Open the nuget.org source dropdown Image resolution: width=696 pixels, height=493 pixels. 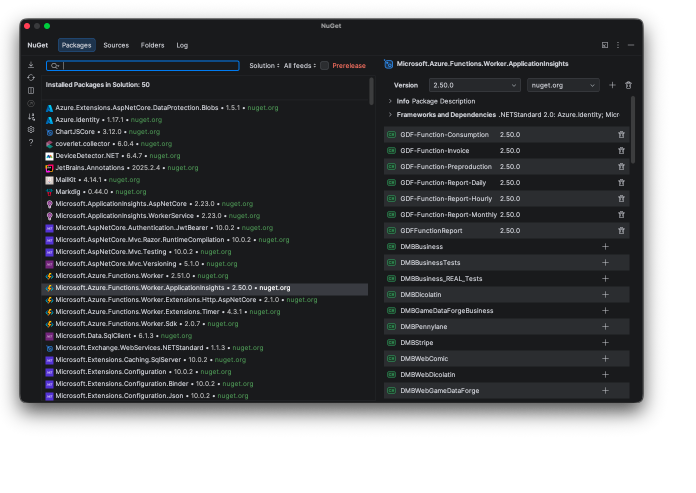point(563,85)
